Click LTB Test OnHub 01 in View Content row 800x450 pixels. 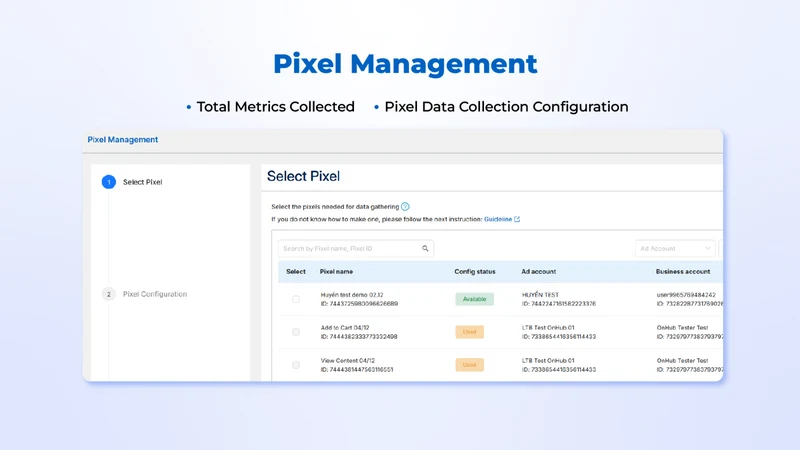[548, 361]
